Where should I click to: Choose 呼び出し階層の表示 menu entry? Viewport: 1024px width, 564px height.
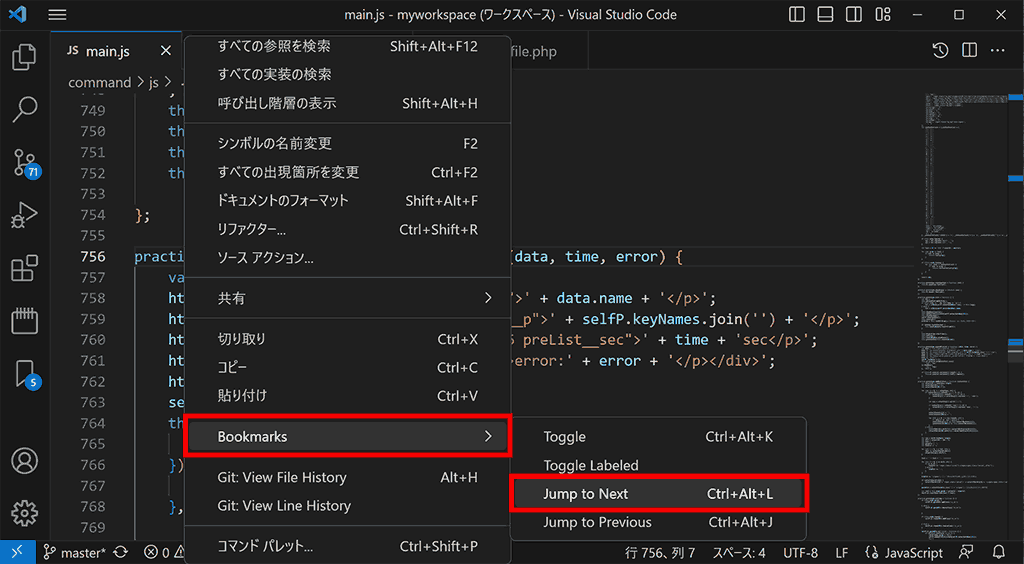click(347, 103)
